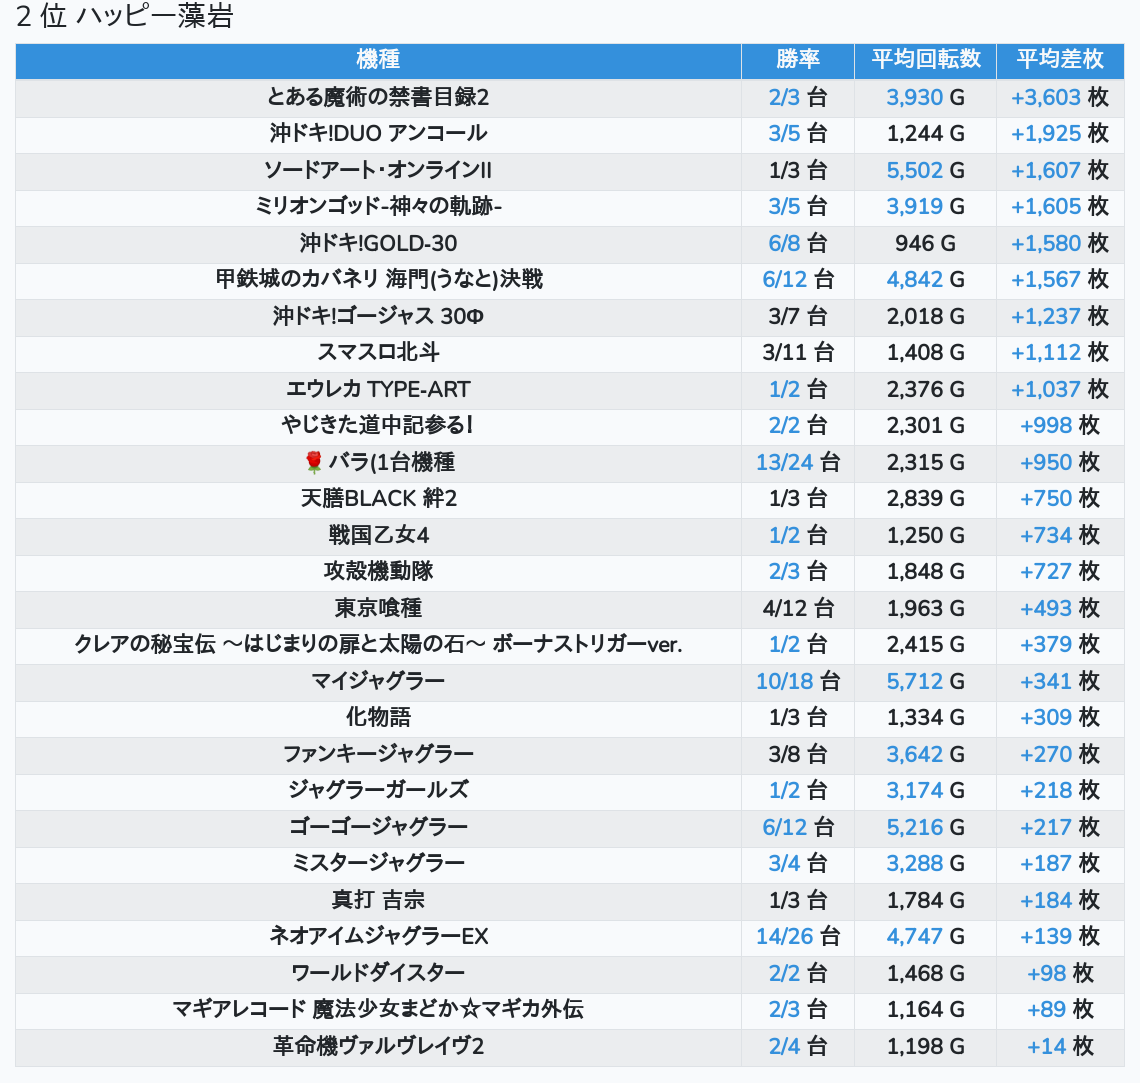
Task: Select 沖ドキ!ゴージャス 30Φ machine name
Action: click(378, 316)
